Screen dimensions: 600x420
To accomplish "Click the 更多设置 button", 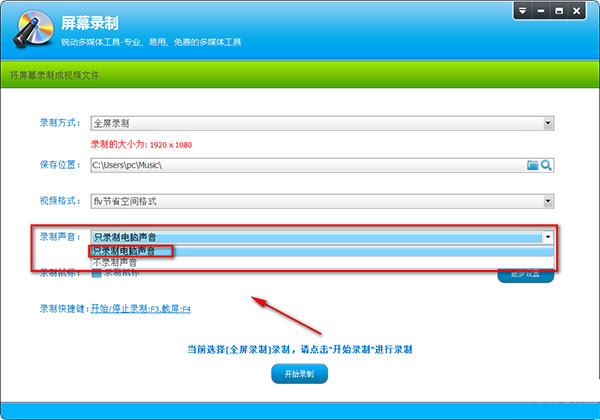I will click(526, 273).
